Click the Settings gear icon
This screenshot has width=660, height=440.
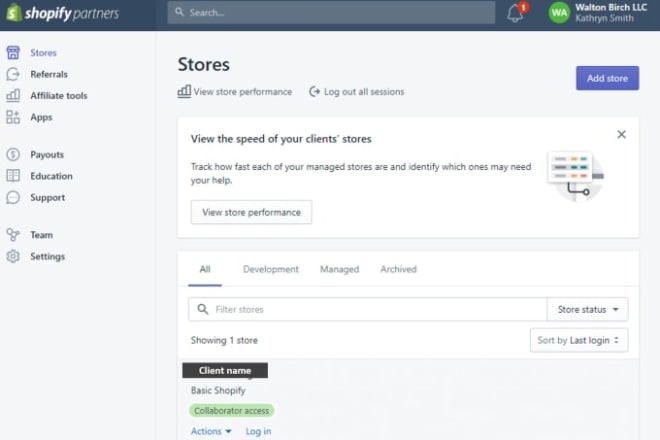coord(13,256)
